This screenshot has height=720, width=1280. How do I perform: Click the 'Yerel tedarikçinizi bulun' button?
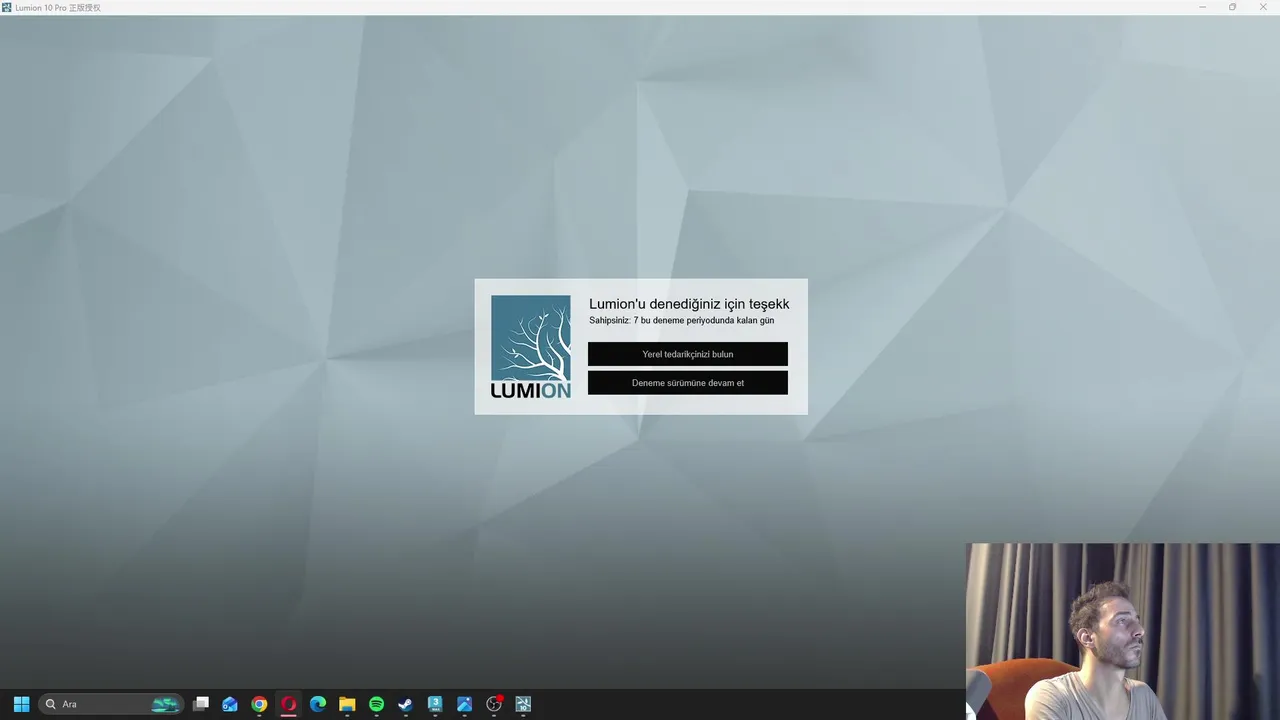pyautogui.click(x=688, y=354)
